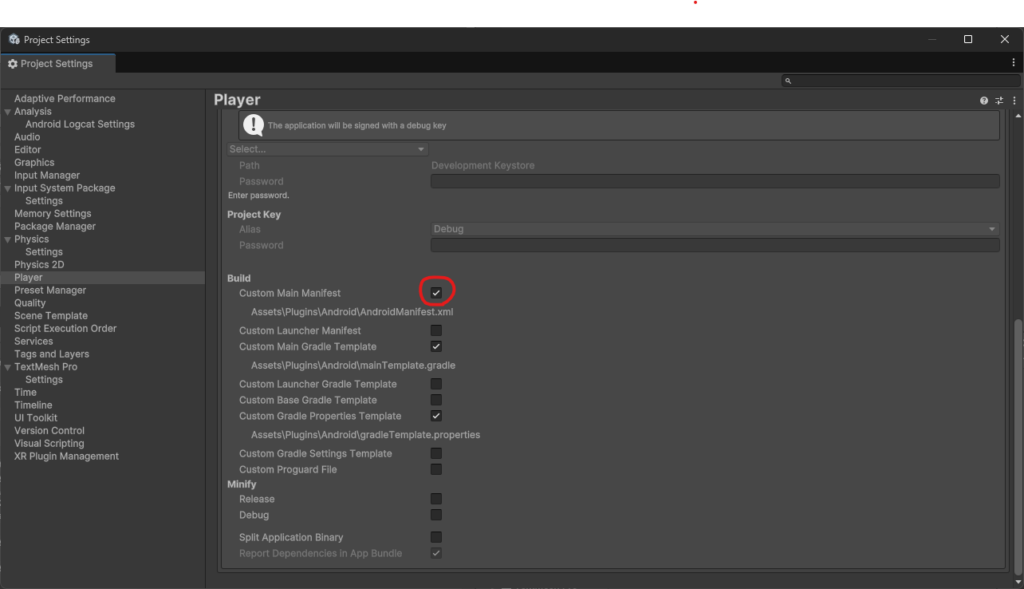The height and width of the screenshot is (589, 1024).
Task: Disable Custom Main Gradle Template
Action: click(x=436, y=347)
